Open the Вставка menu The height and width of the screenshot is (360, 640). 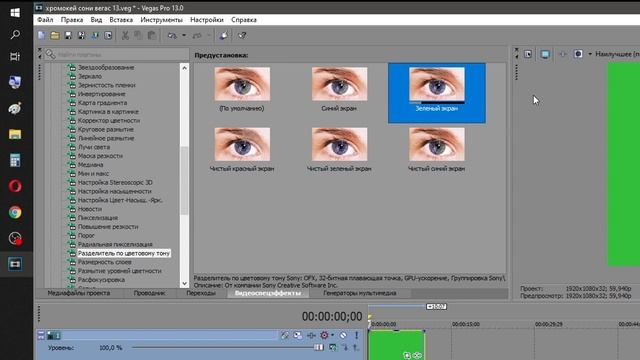[x=121, y=20]
